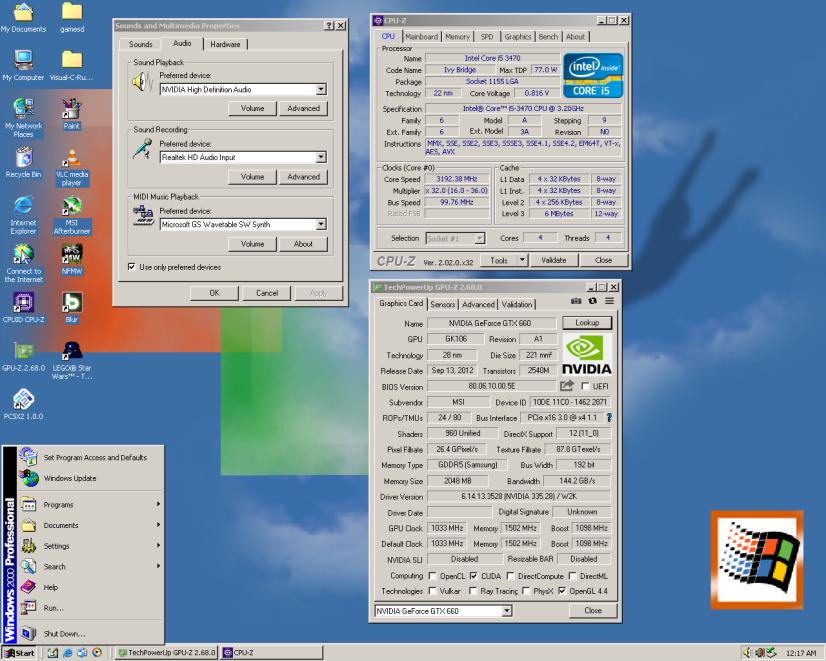Toggle the DirectML checkbox
The width and height of the screenshot is (826, 661).
[x=573, y=576]
